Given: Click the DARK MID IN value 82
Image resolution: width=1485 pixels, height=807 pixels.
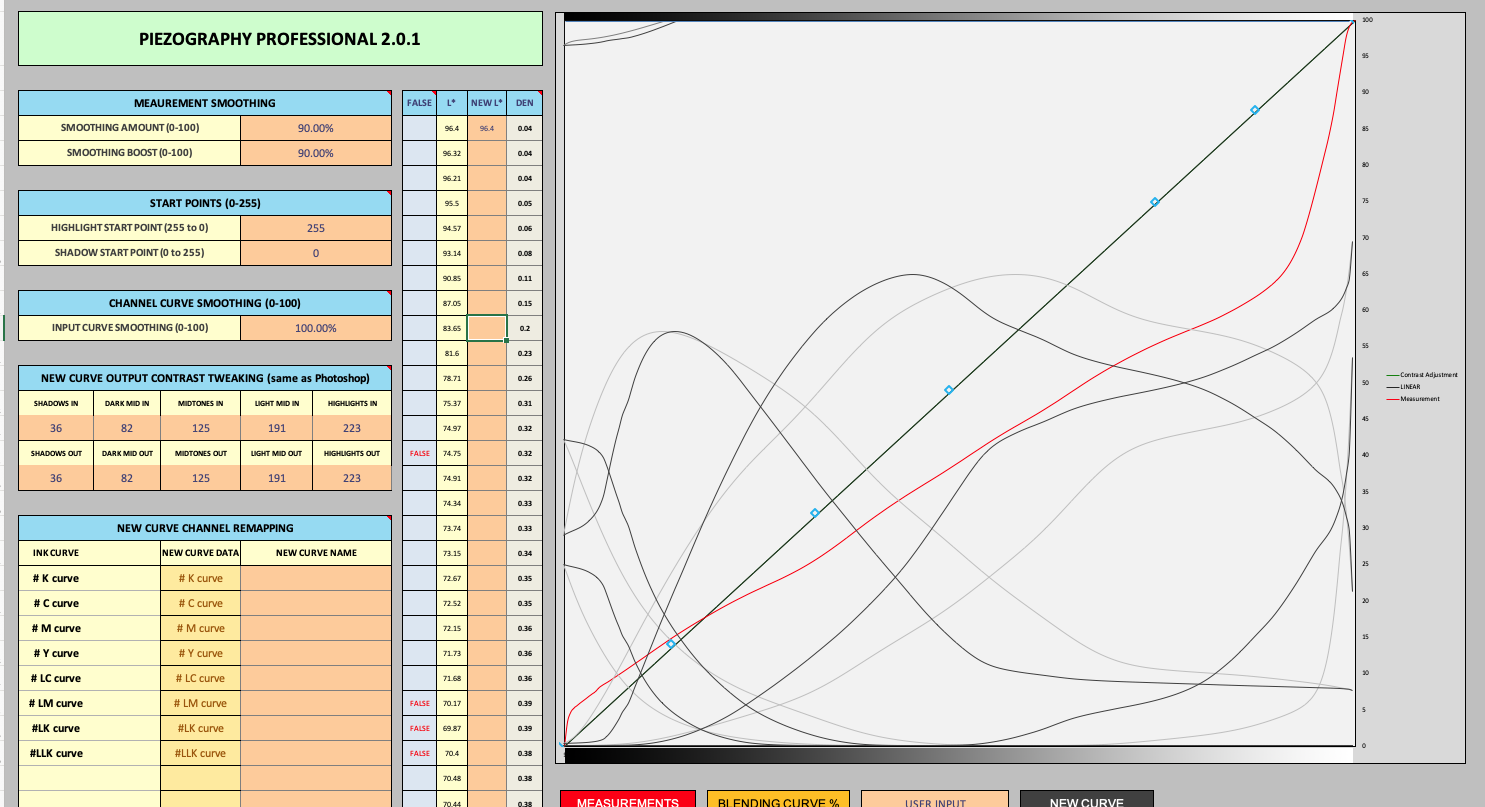Looking at the screenshot, I should click(127, 428).
